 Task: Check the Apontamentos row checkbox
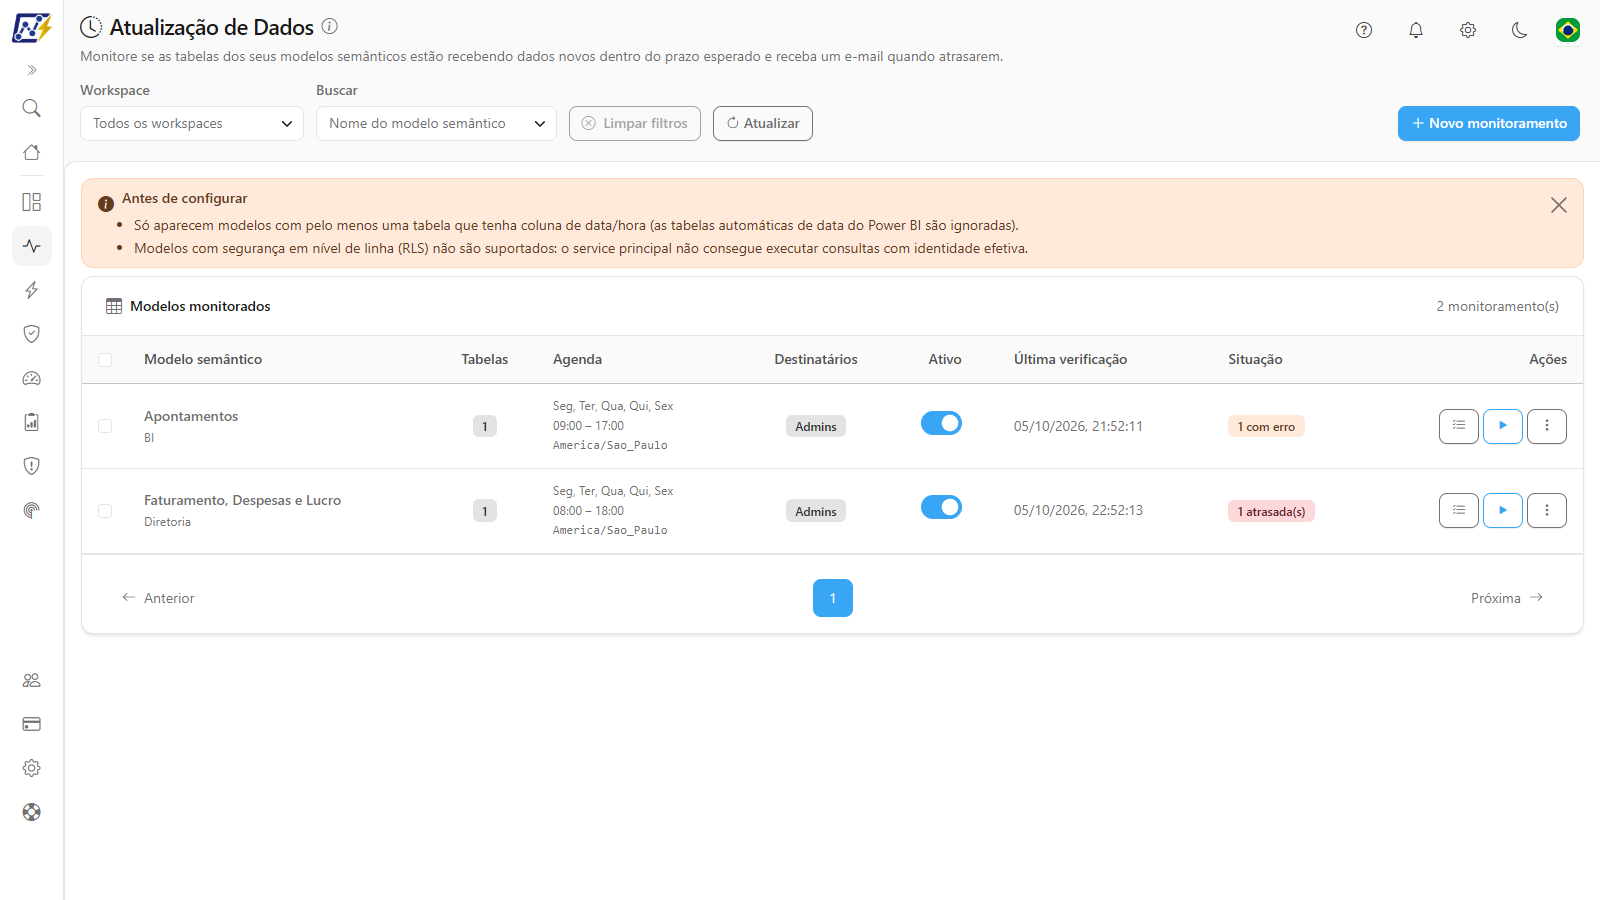click(x=105, y=426)
